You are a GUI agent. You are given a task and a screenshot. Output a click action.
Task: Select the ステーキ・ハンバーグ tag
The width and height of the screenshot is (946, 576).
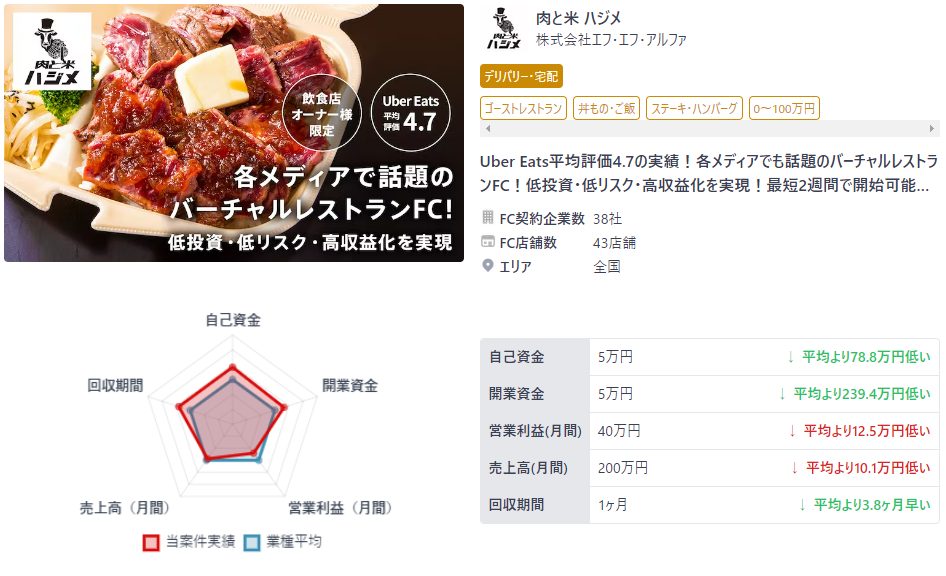[x=694, y=108]
